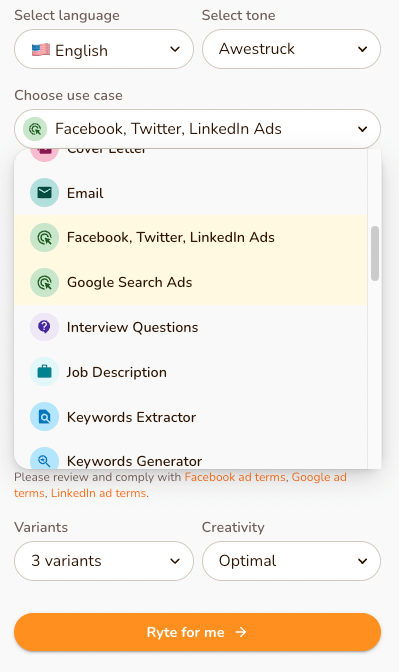
Task: Open the Awestruck tone dropdown
Action: [x=291, y=49]
